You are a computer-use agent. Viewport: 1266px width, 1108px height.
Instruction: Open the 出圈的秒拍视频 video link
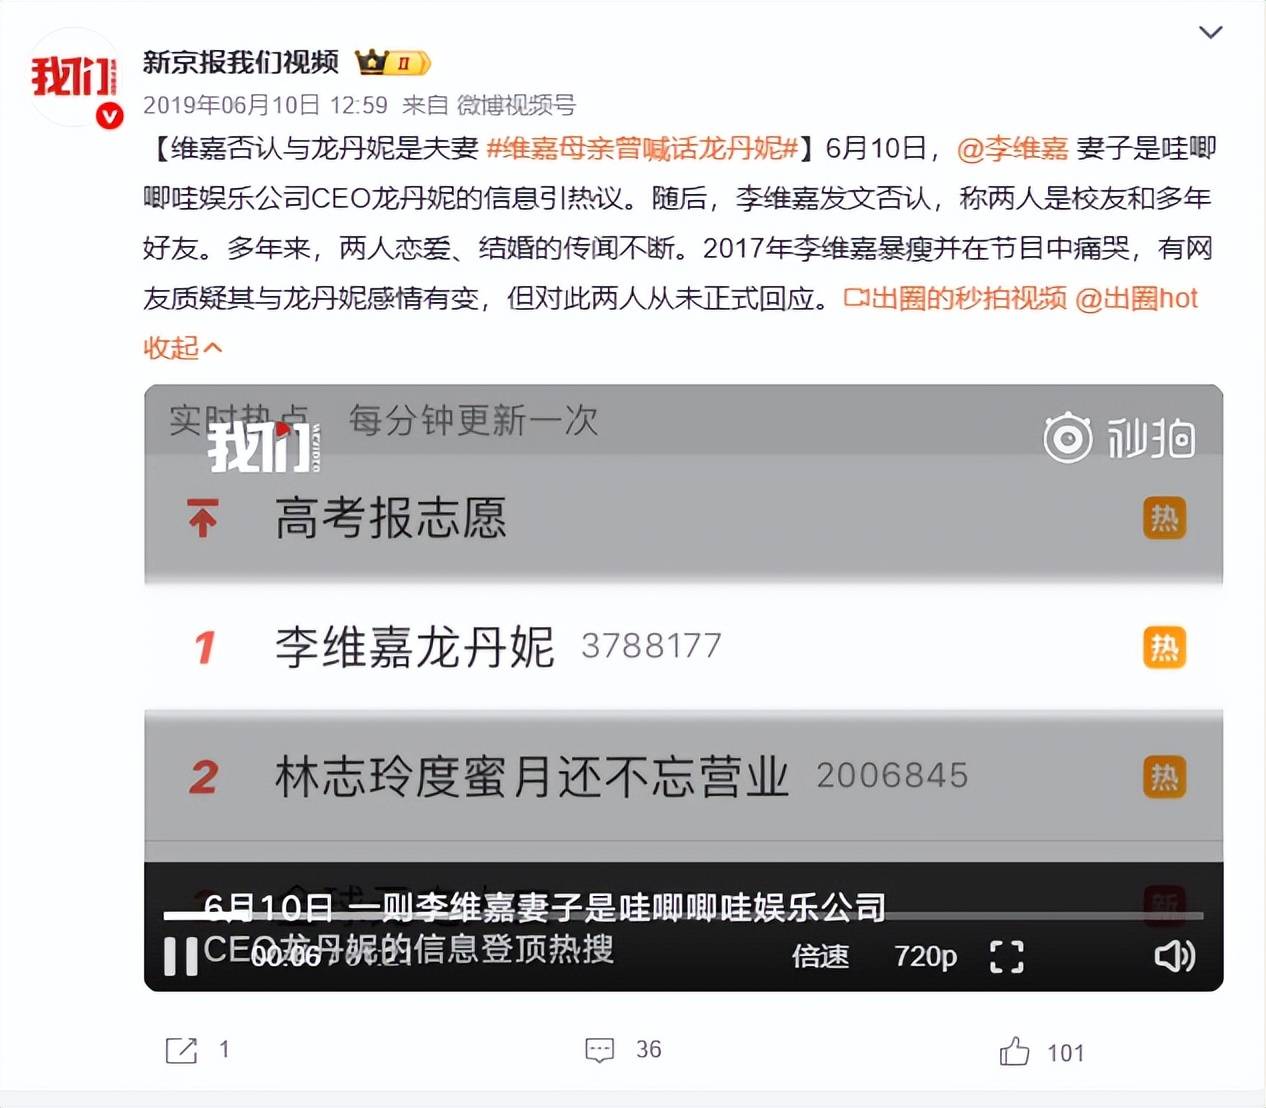955,298
